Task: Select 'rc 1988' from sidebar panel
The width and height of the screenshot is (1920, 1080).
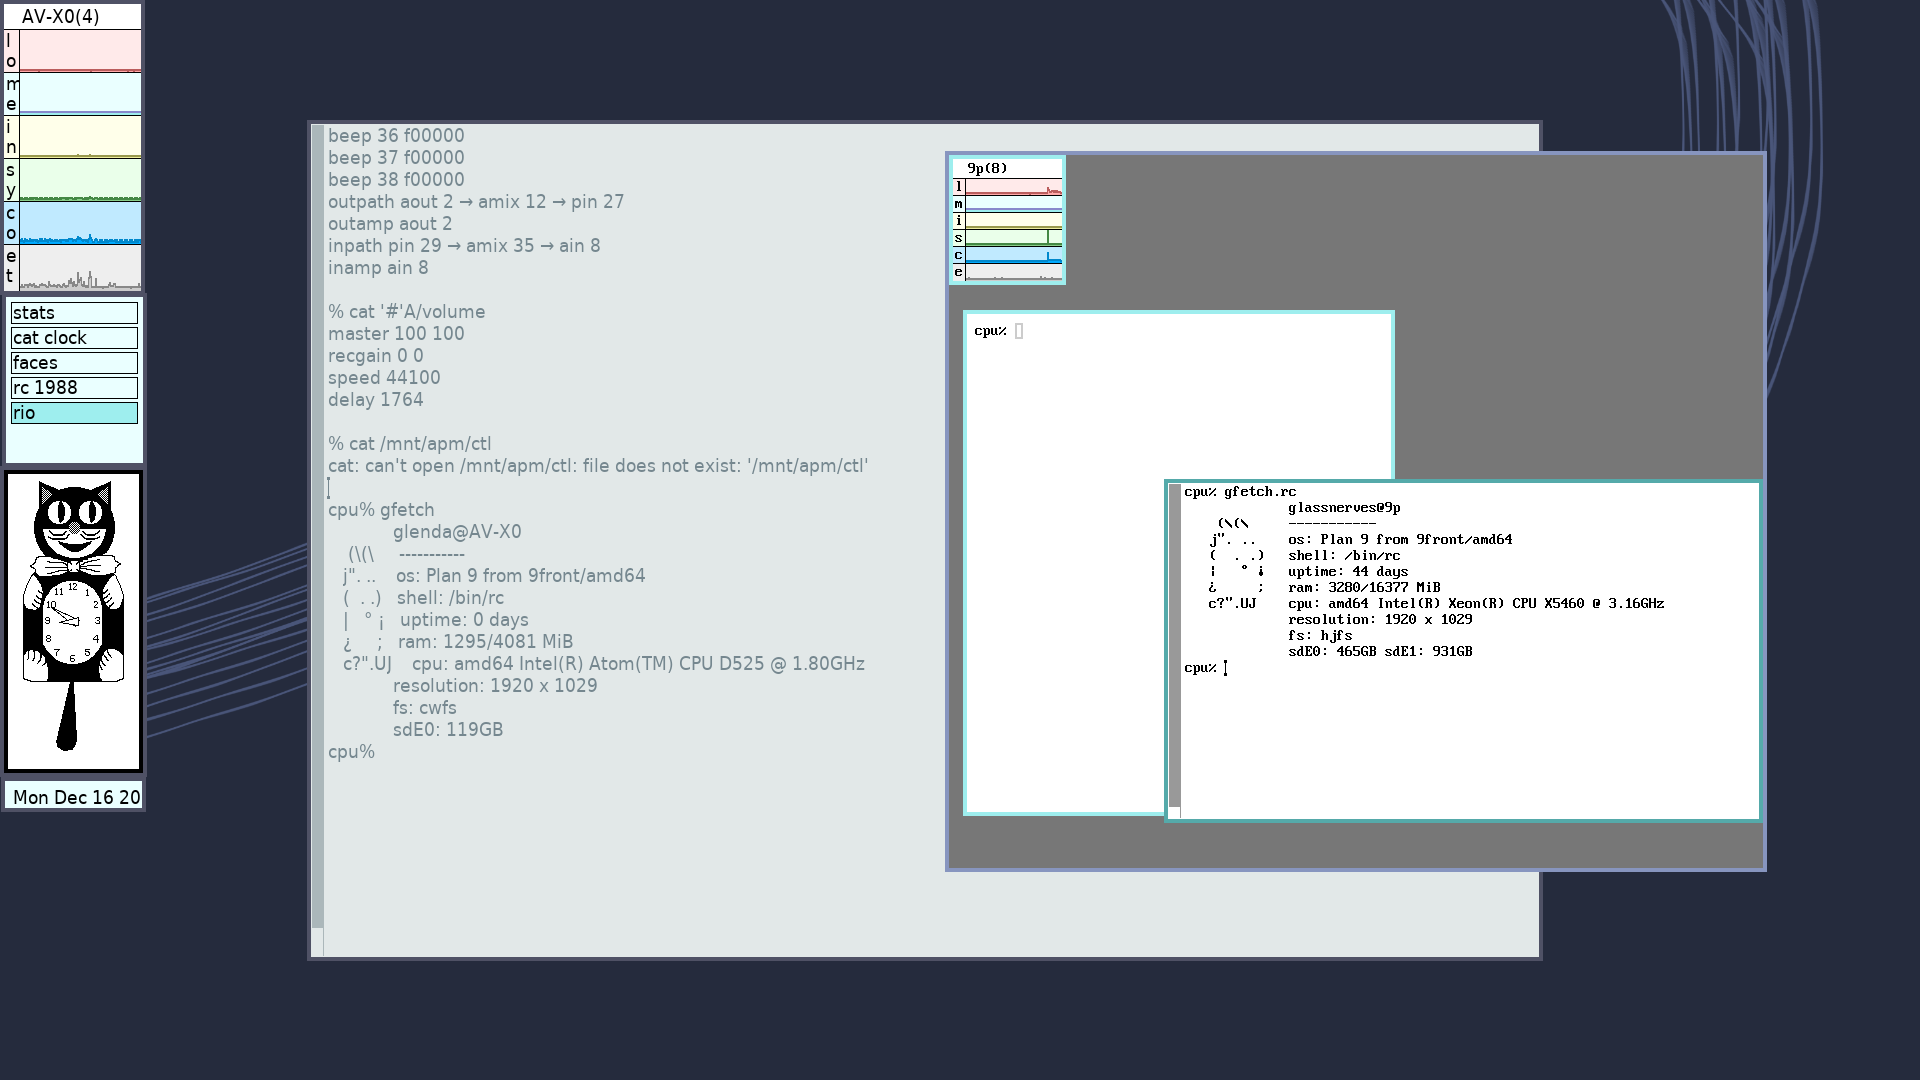Action: 74,388
